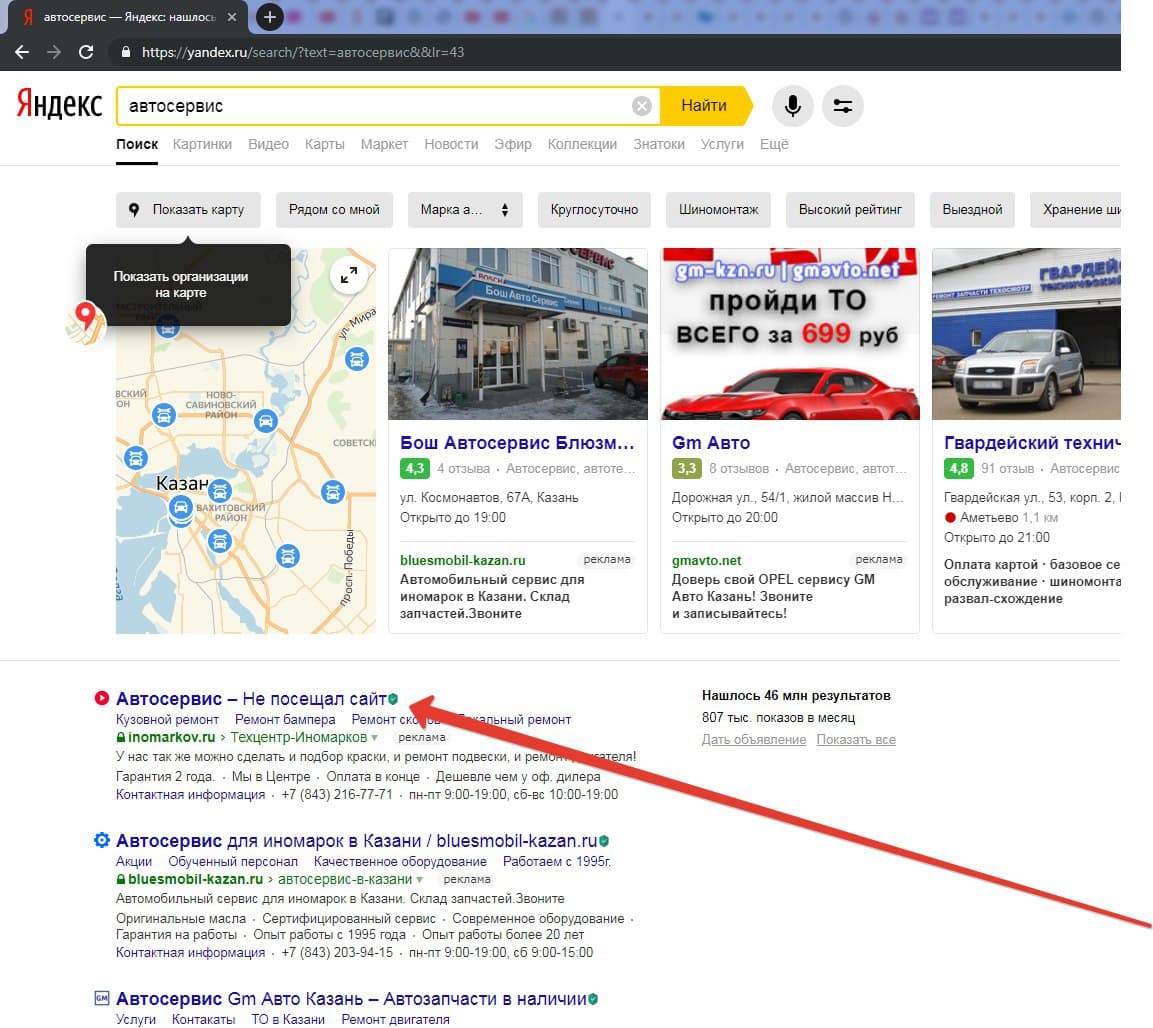Open the Услуги tab
Viewport: 1153px width, 1028px height.
tap(722, 144)
